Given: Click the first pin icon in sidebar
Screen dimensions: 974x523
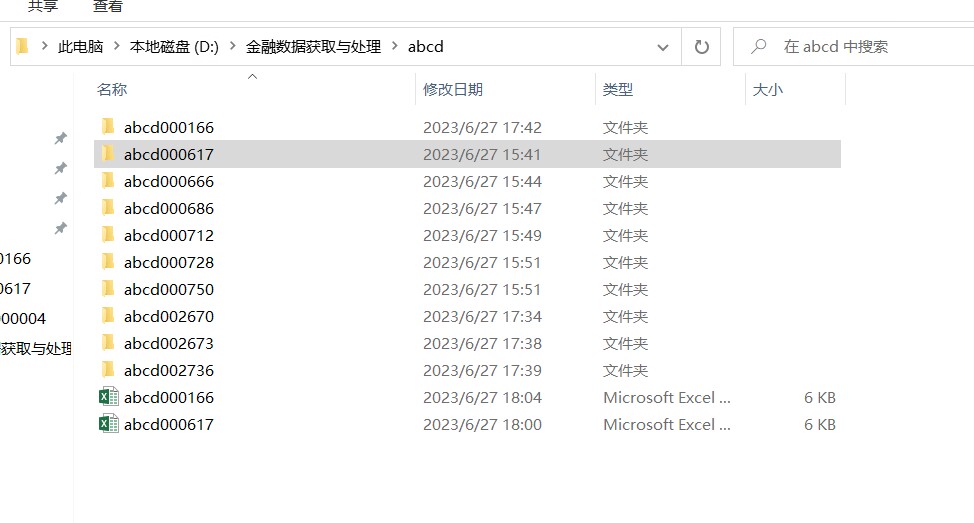Looking at the screenshot, I should point(60,138).
